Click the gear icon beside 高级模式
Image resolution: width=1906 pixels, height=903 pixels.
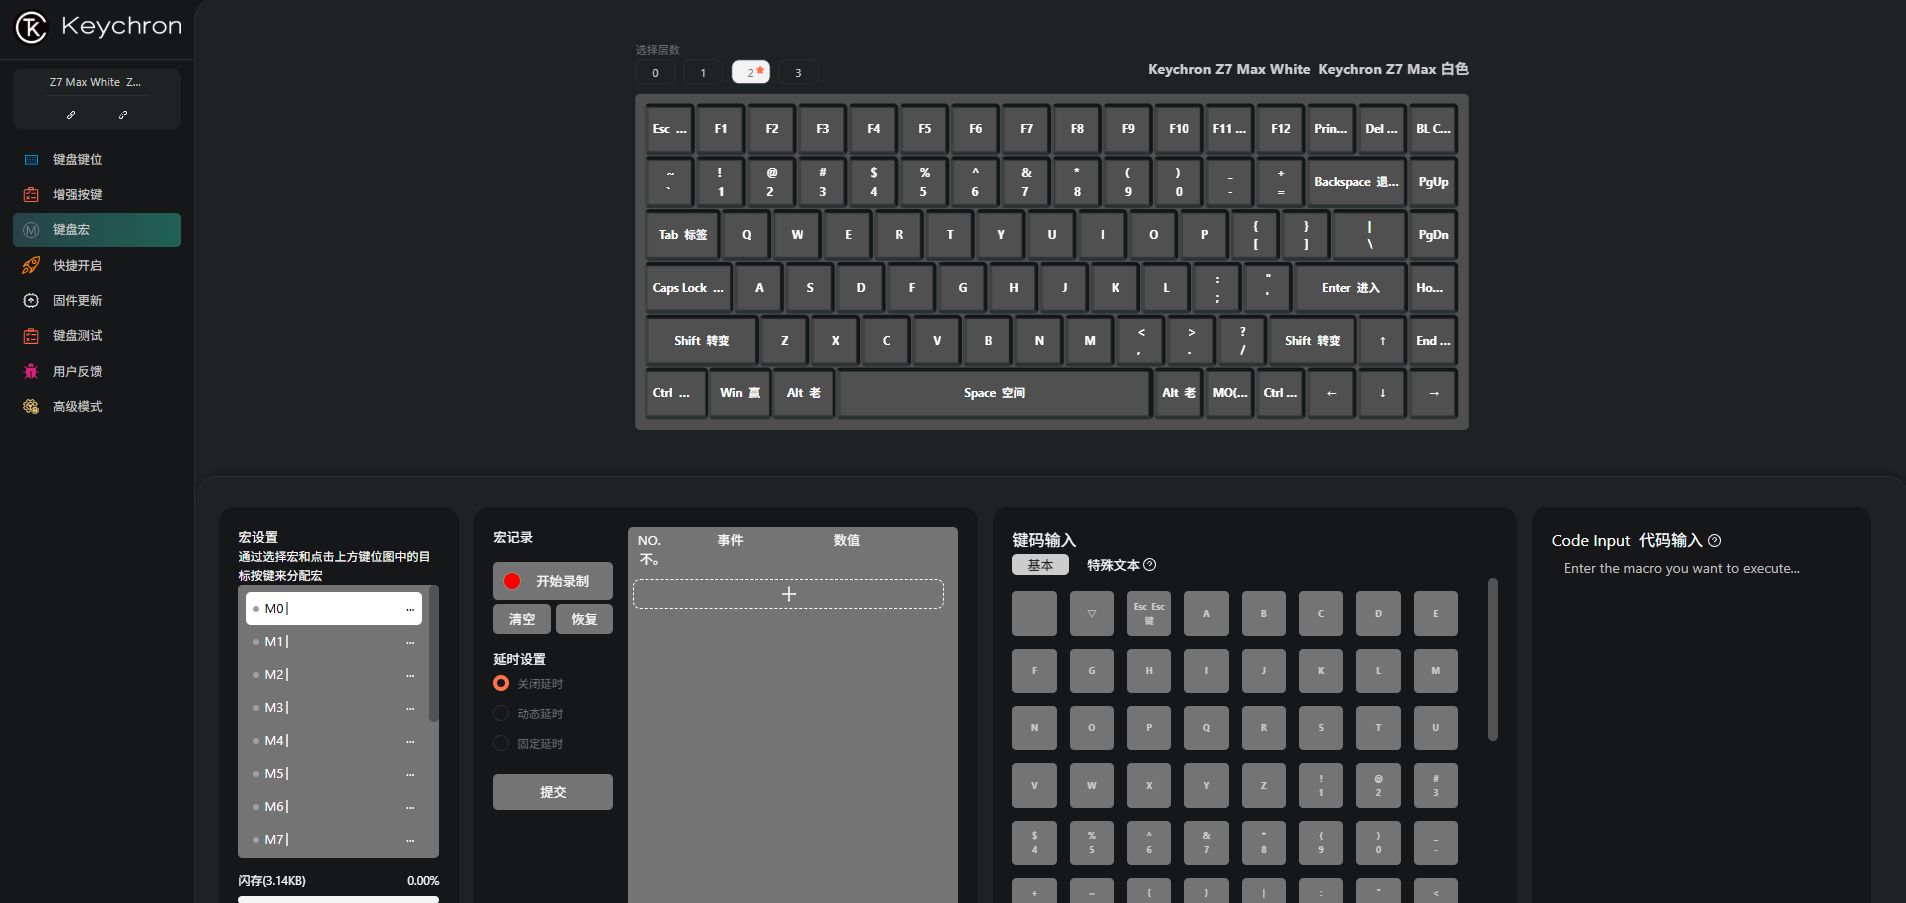(x=31, y=407)
